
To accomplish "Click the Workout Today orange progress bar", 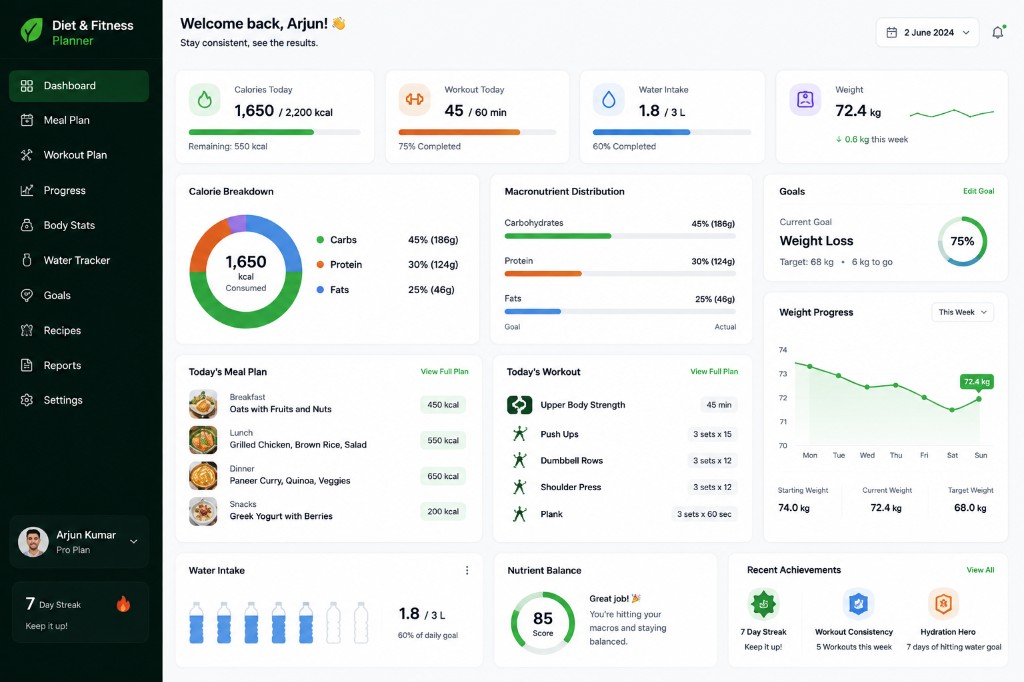I will click(477, 132).
